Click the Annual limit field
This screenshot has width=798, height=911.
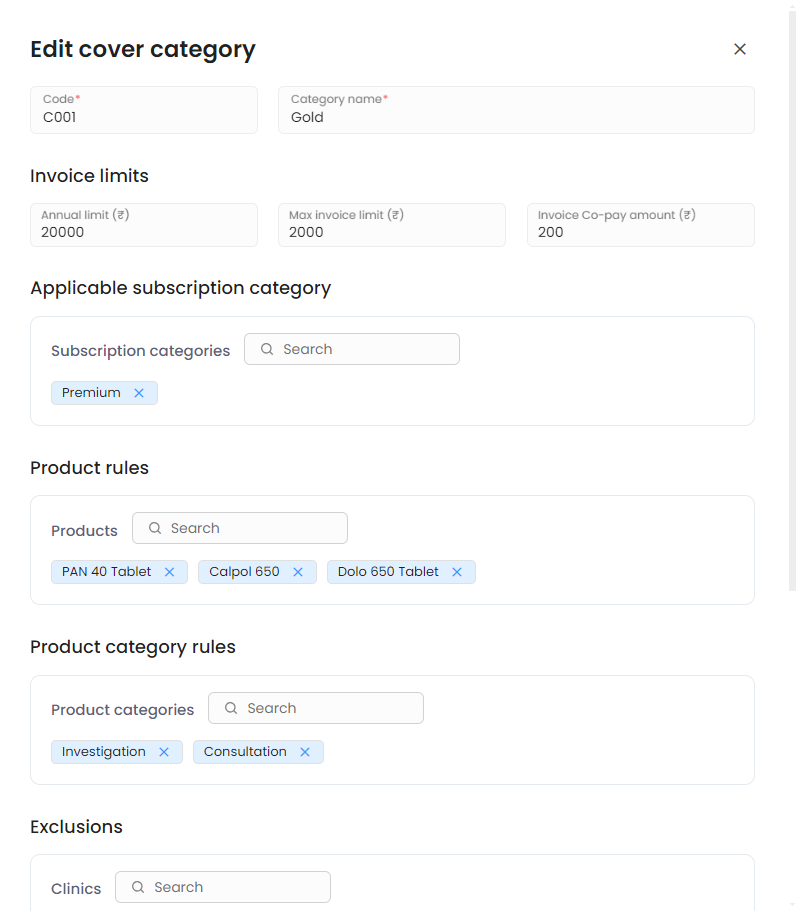(x=144, y=232)
